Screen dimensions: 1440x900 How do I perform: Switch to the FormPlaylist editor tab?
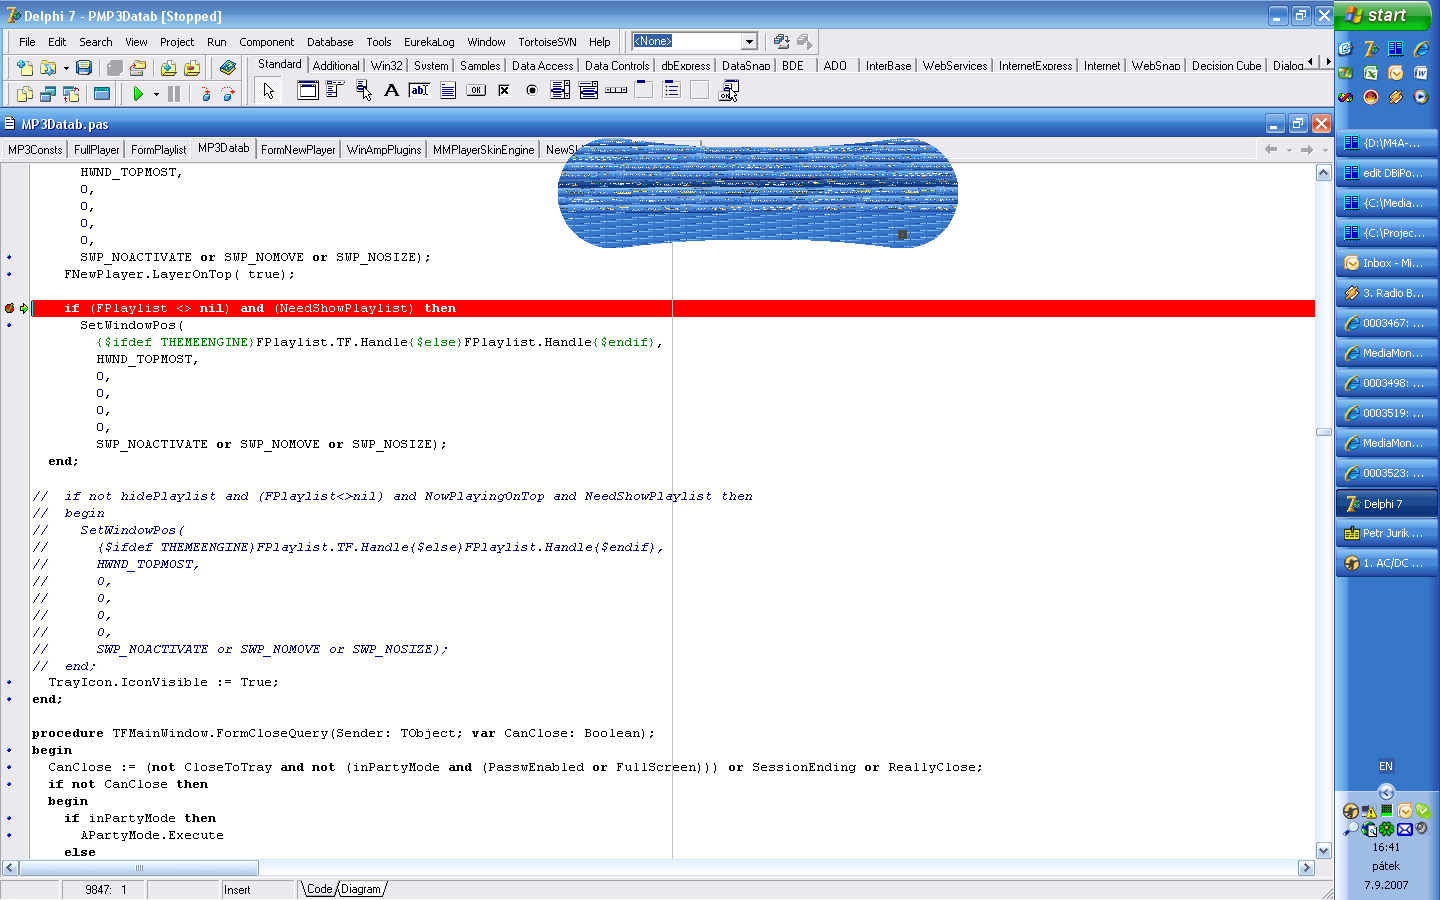158,150
